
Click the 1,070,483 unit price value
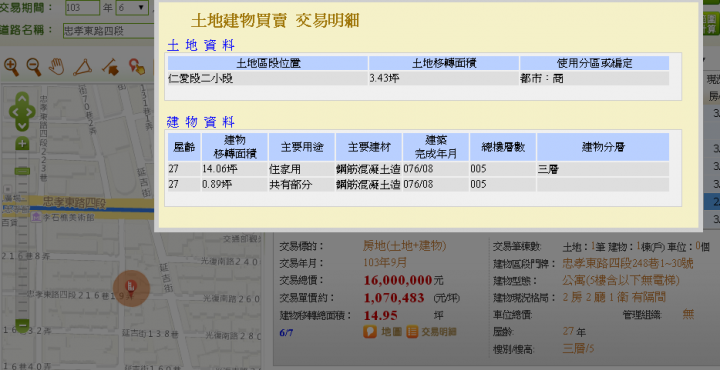coord(394,297)
